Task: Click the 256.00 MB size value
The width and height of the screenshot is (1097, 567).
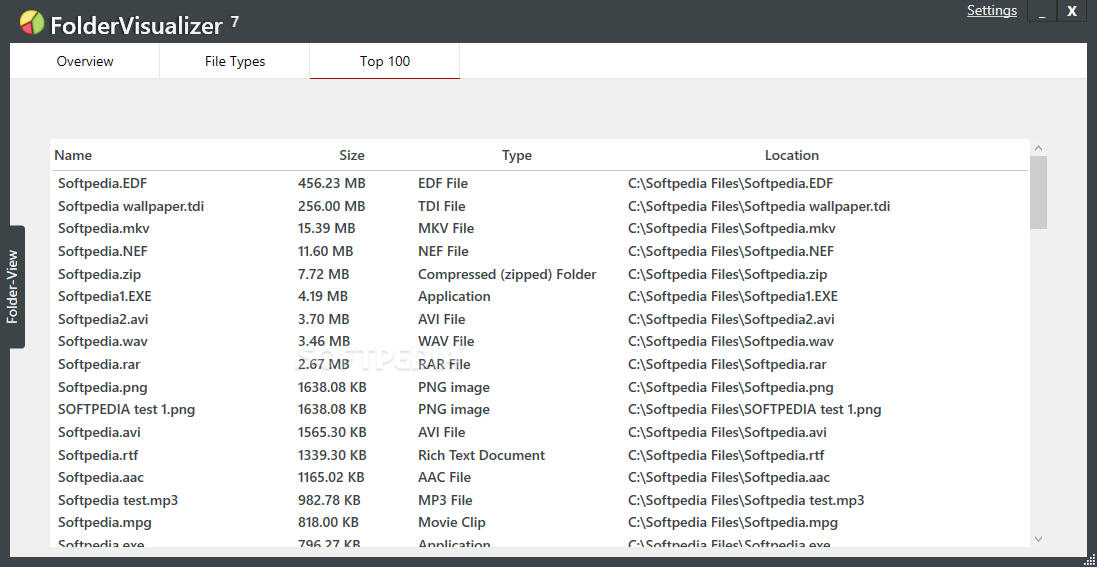Action: pyautogui.click(x=332, y=206)
